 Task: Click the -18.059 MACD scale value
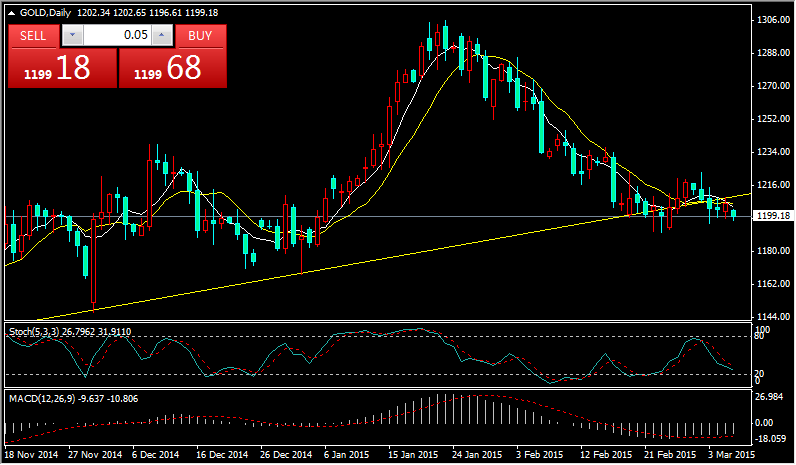point(771,439)
